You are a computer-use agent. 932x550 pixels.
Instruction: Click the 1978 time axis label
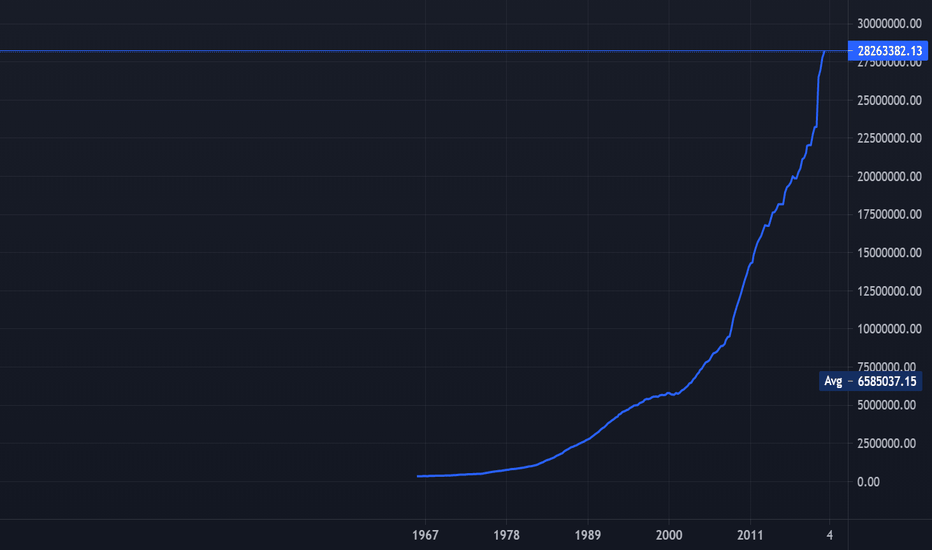pos(506,535)
